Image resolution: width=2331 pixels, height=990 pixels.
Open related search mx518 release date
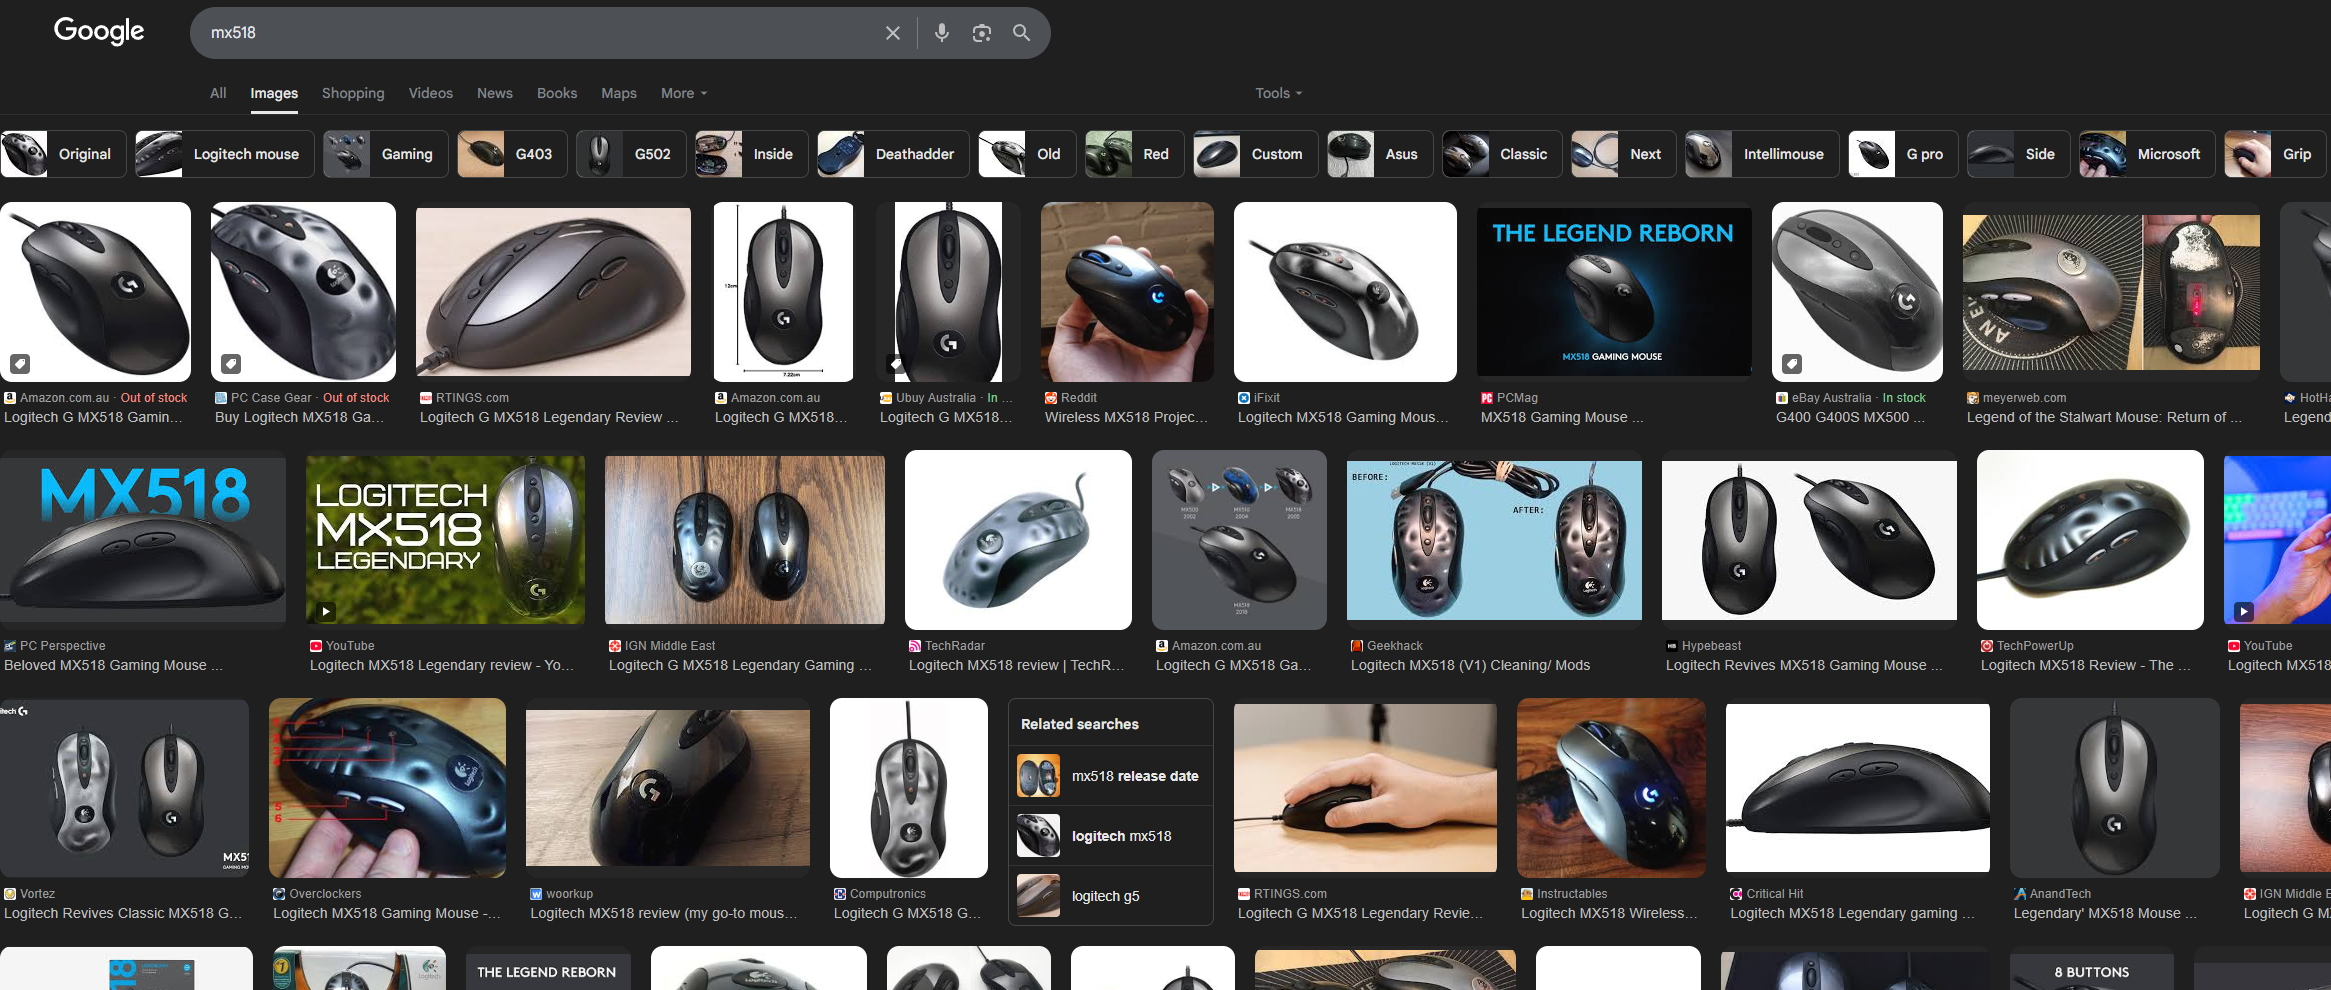pyautogui.click(x=1110, y=776)
